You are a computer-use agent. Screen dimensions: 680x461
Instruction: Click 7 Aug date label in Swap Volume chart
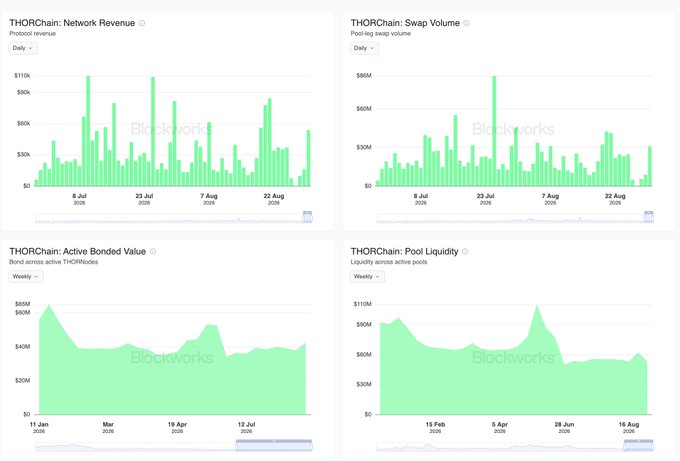550,196
